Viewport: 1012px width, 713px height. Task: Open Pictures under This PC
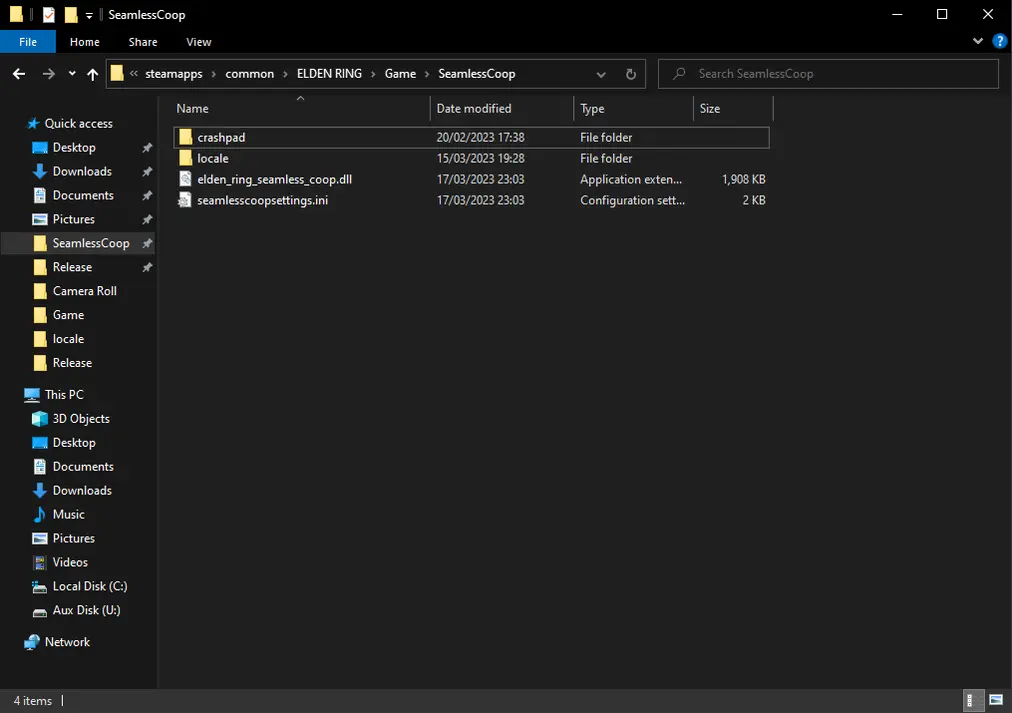(x=74, y=538)
